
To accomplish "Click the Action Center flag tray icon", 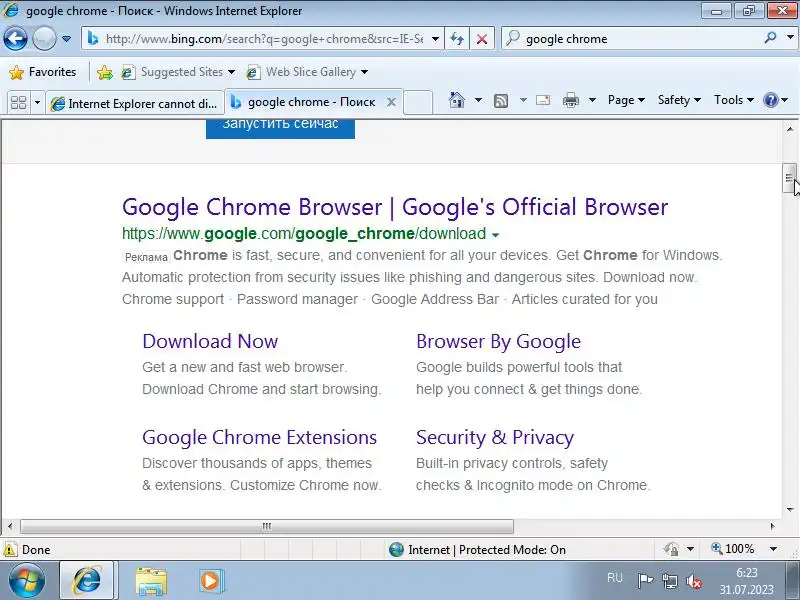I will [645, 581].
